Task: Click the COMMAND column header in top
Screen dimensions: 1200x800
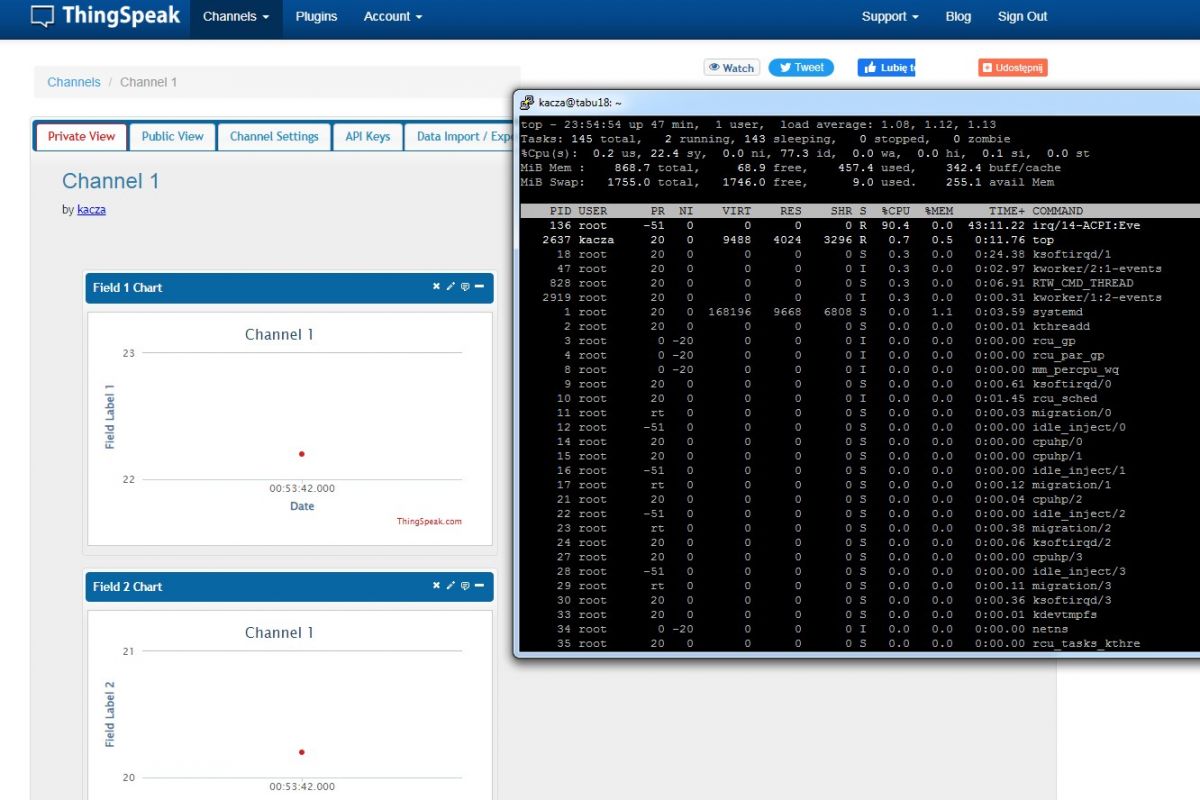Action: click(x=1058, y=211)
